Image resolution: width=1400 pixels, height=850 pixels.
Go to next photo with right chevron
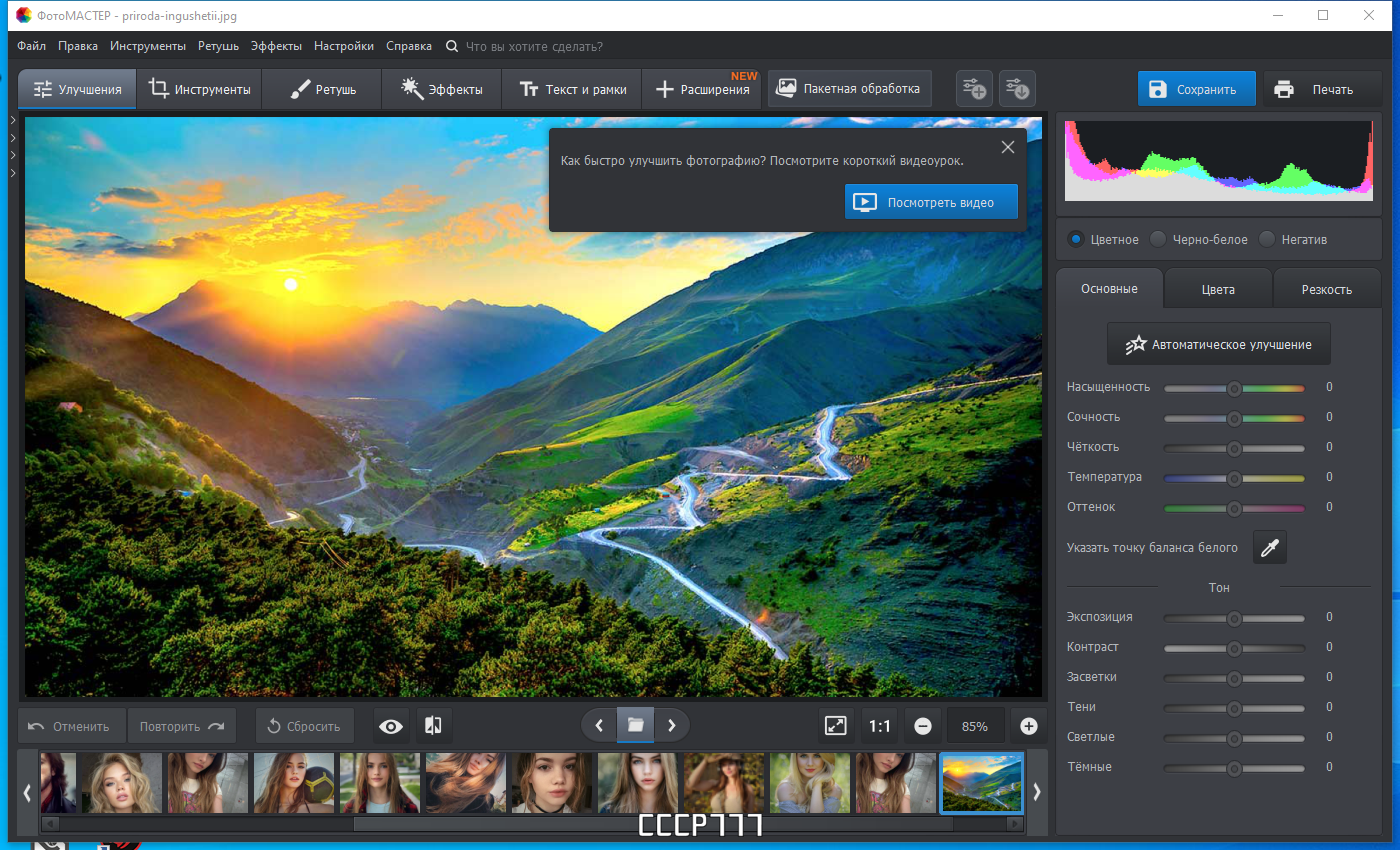pyautogui.click(x=672, y=725)
